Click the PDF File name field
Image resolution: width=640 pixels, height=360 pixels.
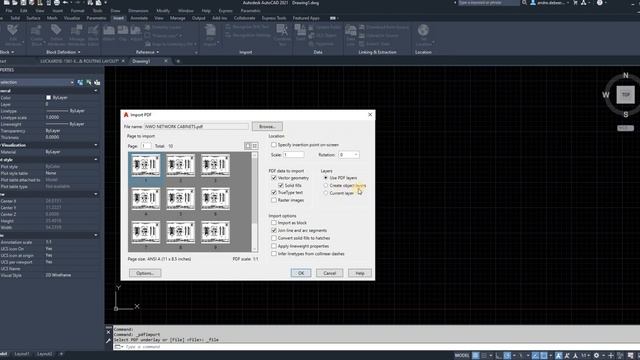(x=196, y=127)
